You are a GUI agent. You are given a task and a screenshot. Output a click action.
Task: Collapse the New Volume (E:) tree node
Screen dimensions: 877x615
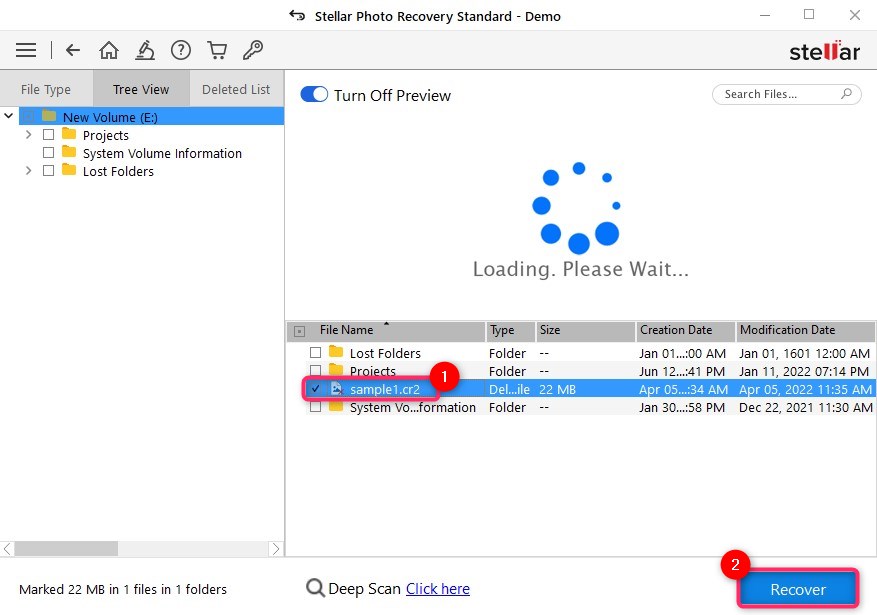click(x=8, y=116)
